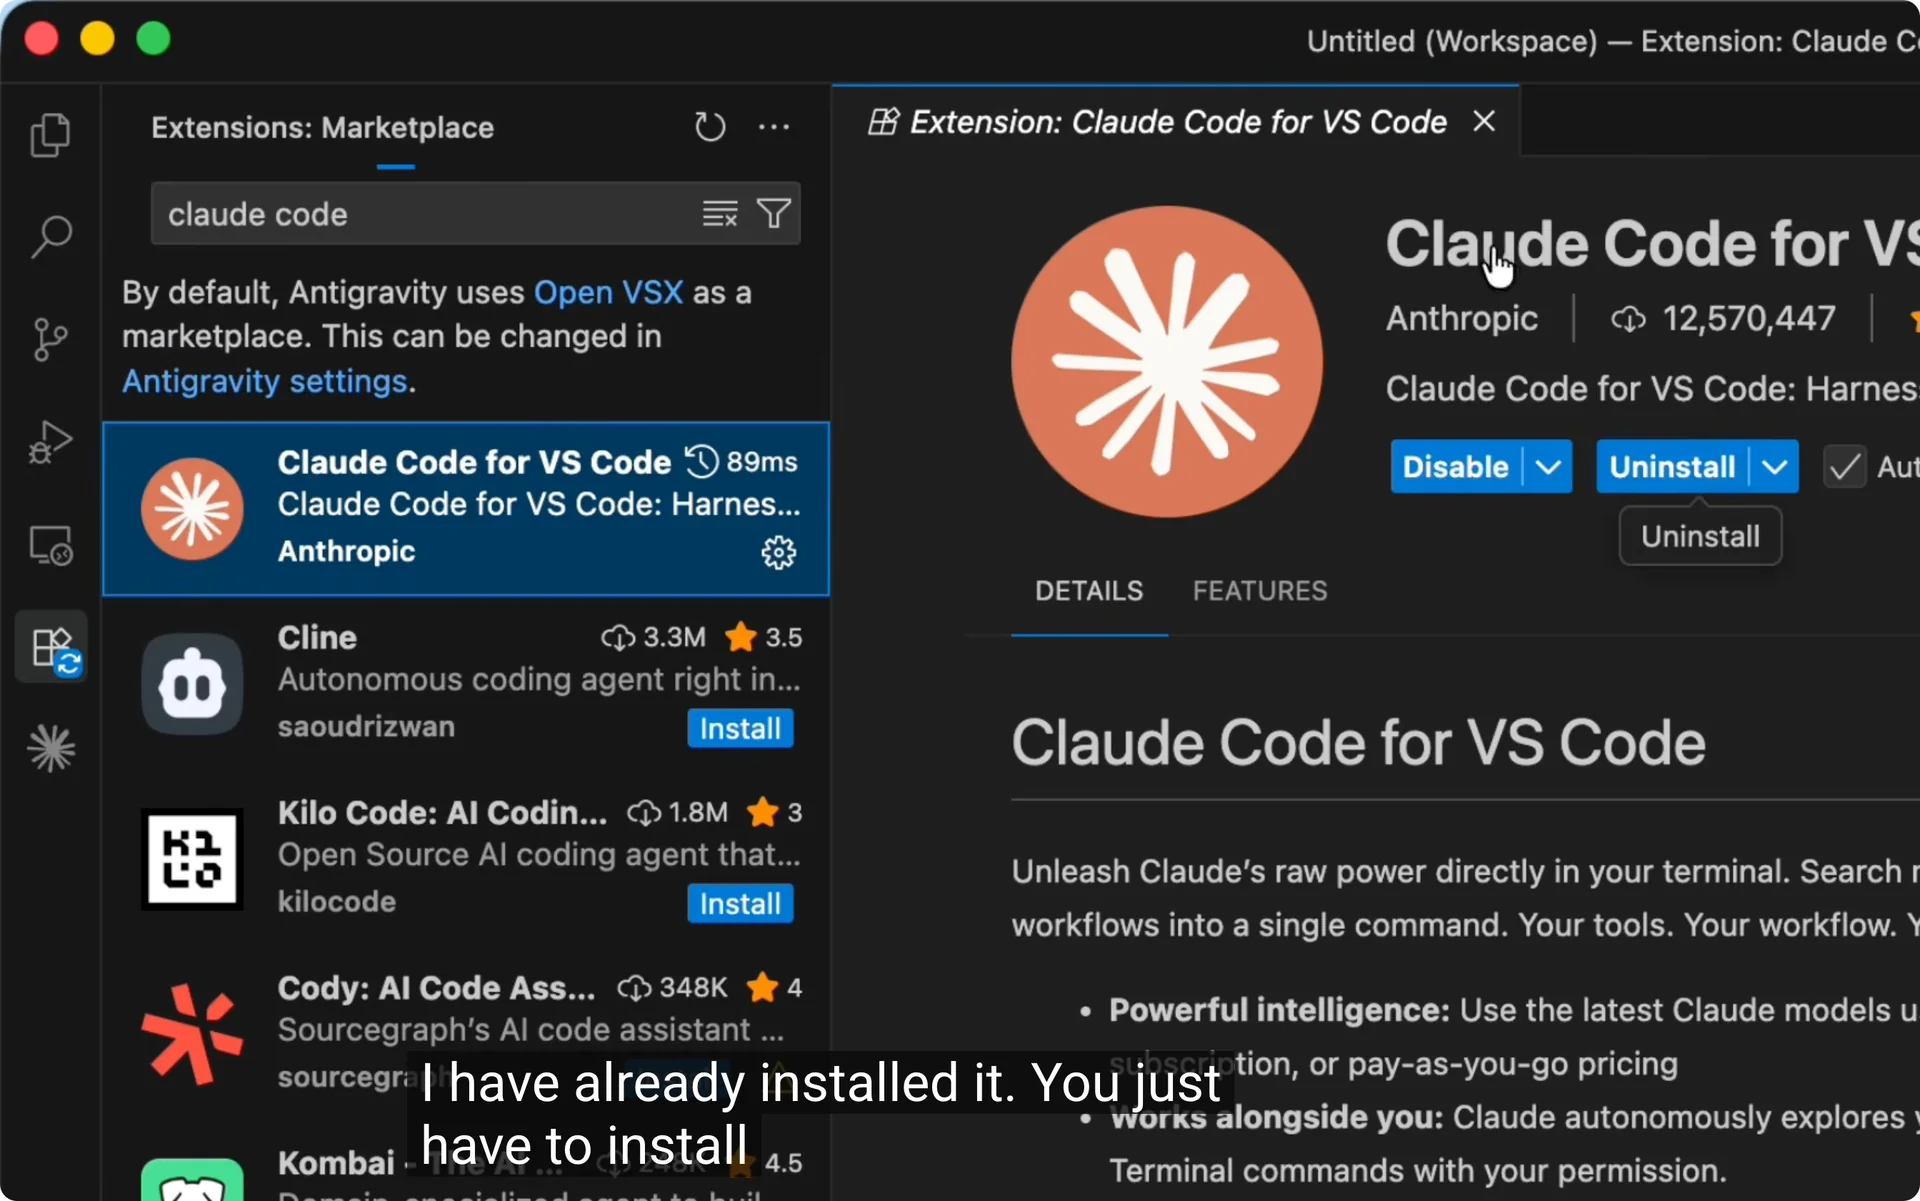Image resolution: width=1920 pixels, height=1201 pixels.
Task: Expand the Uninstall button dropdown arrow
Action: [1775, 467]
